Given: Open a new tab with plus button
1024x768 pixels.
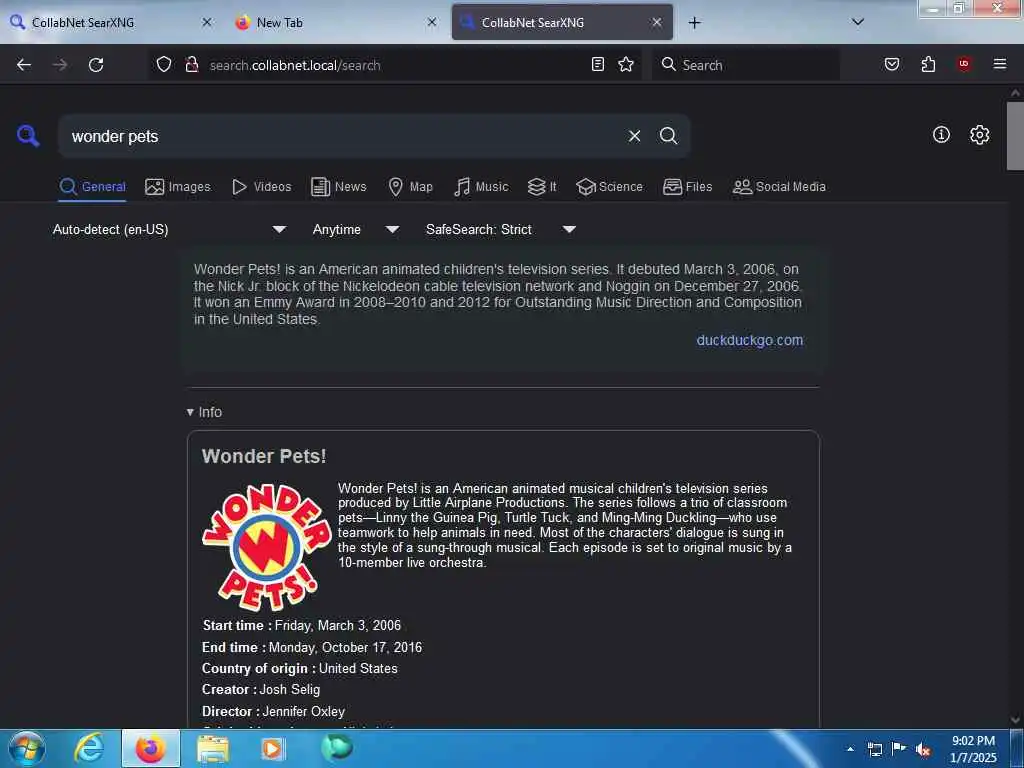Looking at the screenshot, I should (x=694, y=23).
